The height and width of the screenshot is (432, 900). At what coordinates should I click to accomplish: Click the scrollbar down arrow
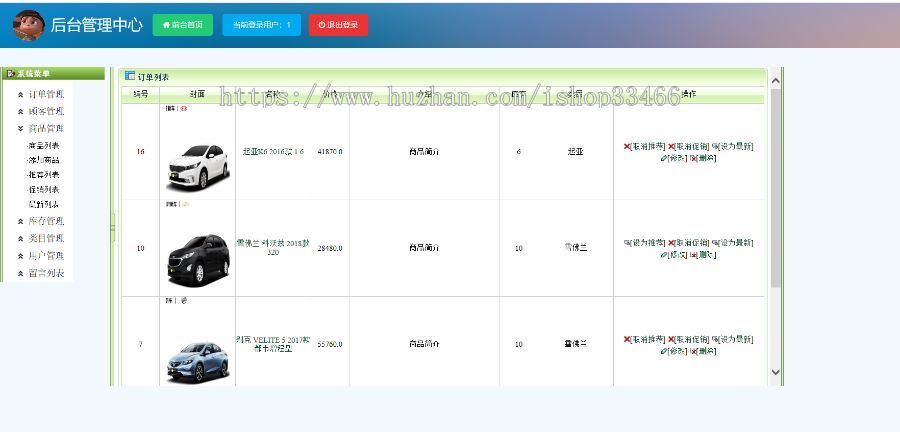tap(775, 372)
